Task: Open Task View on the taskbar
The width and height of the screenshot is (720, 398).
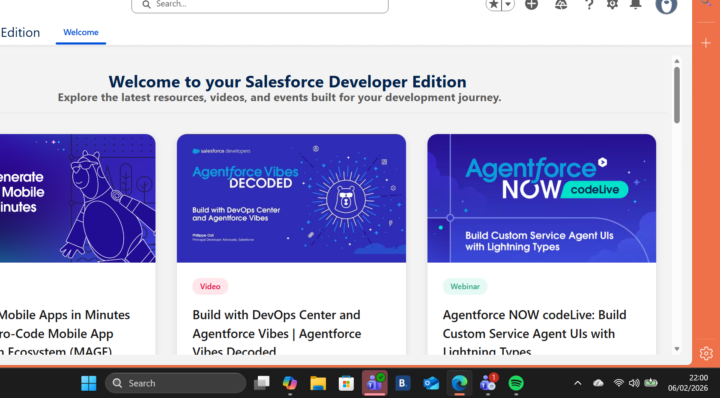Action: click(x=262, y=383)
